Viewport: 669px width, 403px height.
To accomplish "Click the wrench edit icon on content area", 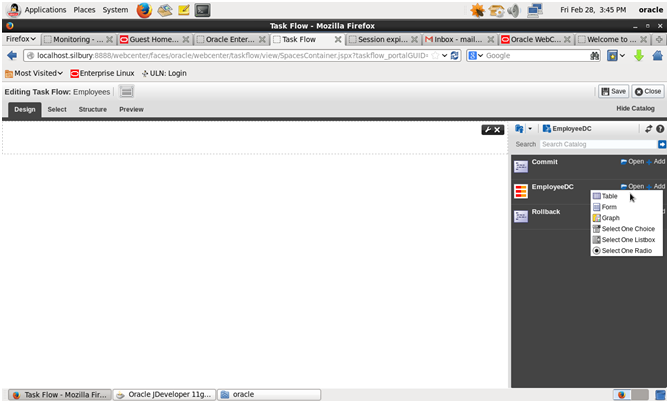I will click(488, 130).
